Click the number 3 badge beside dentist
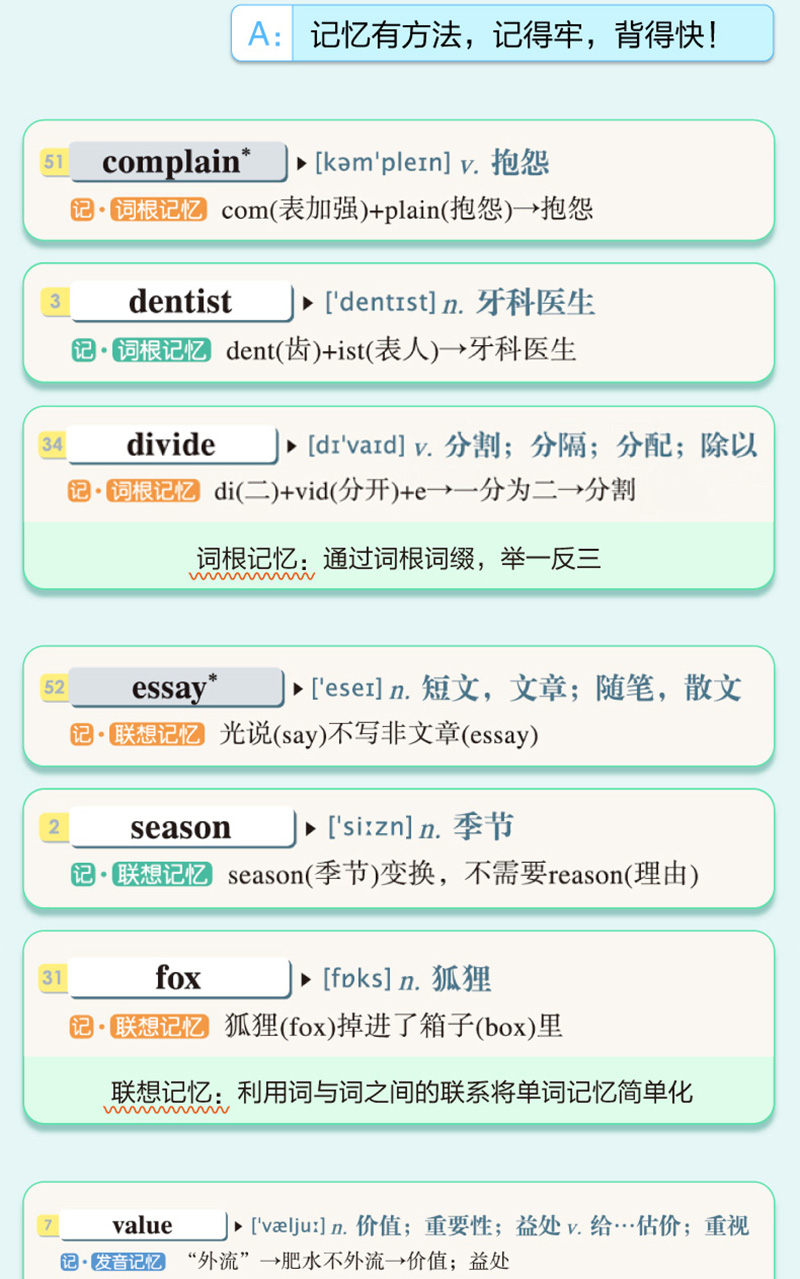This screenshot has height=1279, width=800. pos(55,301)
